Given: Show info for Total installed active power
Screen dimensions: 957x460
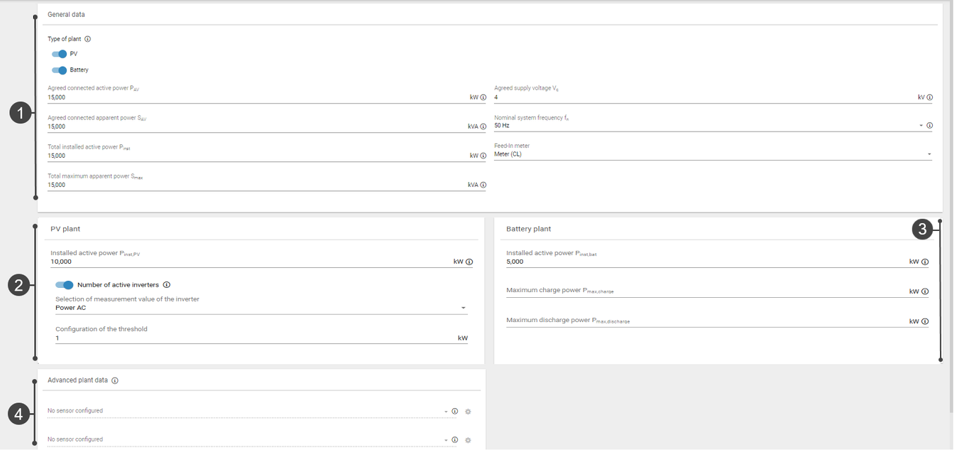Looking at the screenshot, I should click(483, 156).
